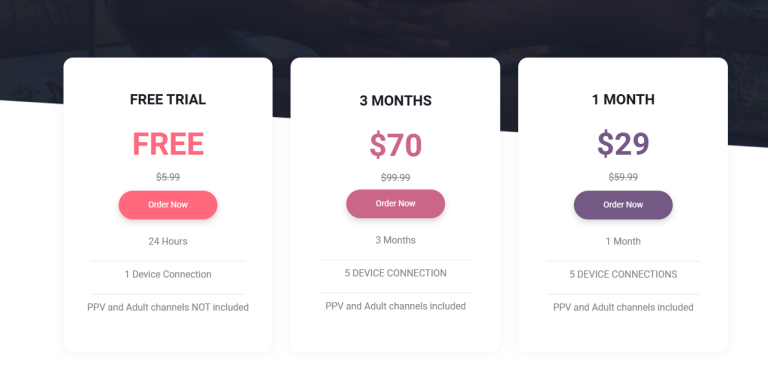Click the purple $29 price text
The width and height of the screenshot is (768, 391).
click(623, 144)
